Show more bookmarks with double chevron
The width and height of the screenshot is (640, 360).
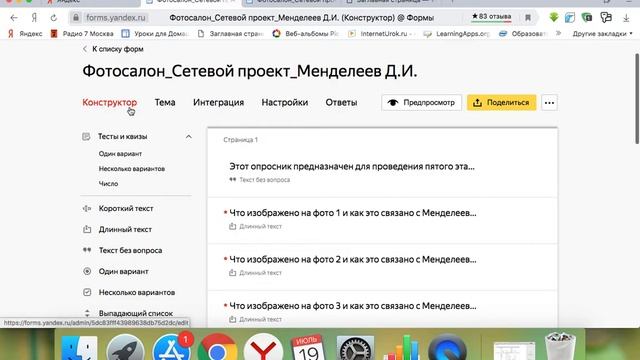(558, 33)
